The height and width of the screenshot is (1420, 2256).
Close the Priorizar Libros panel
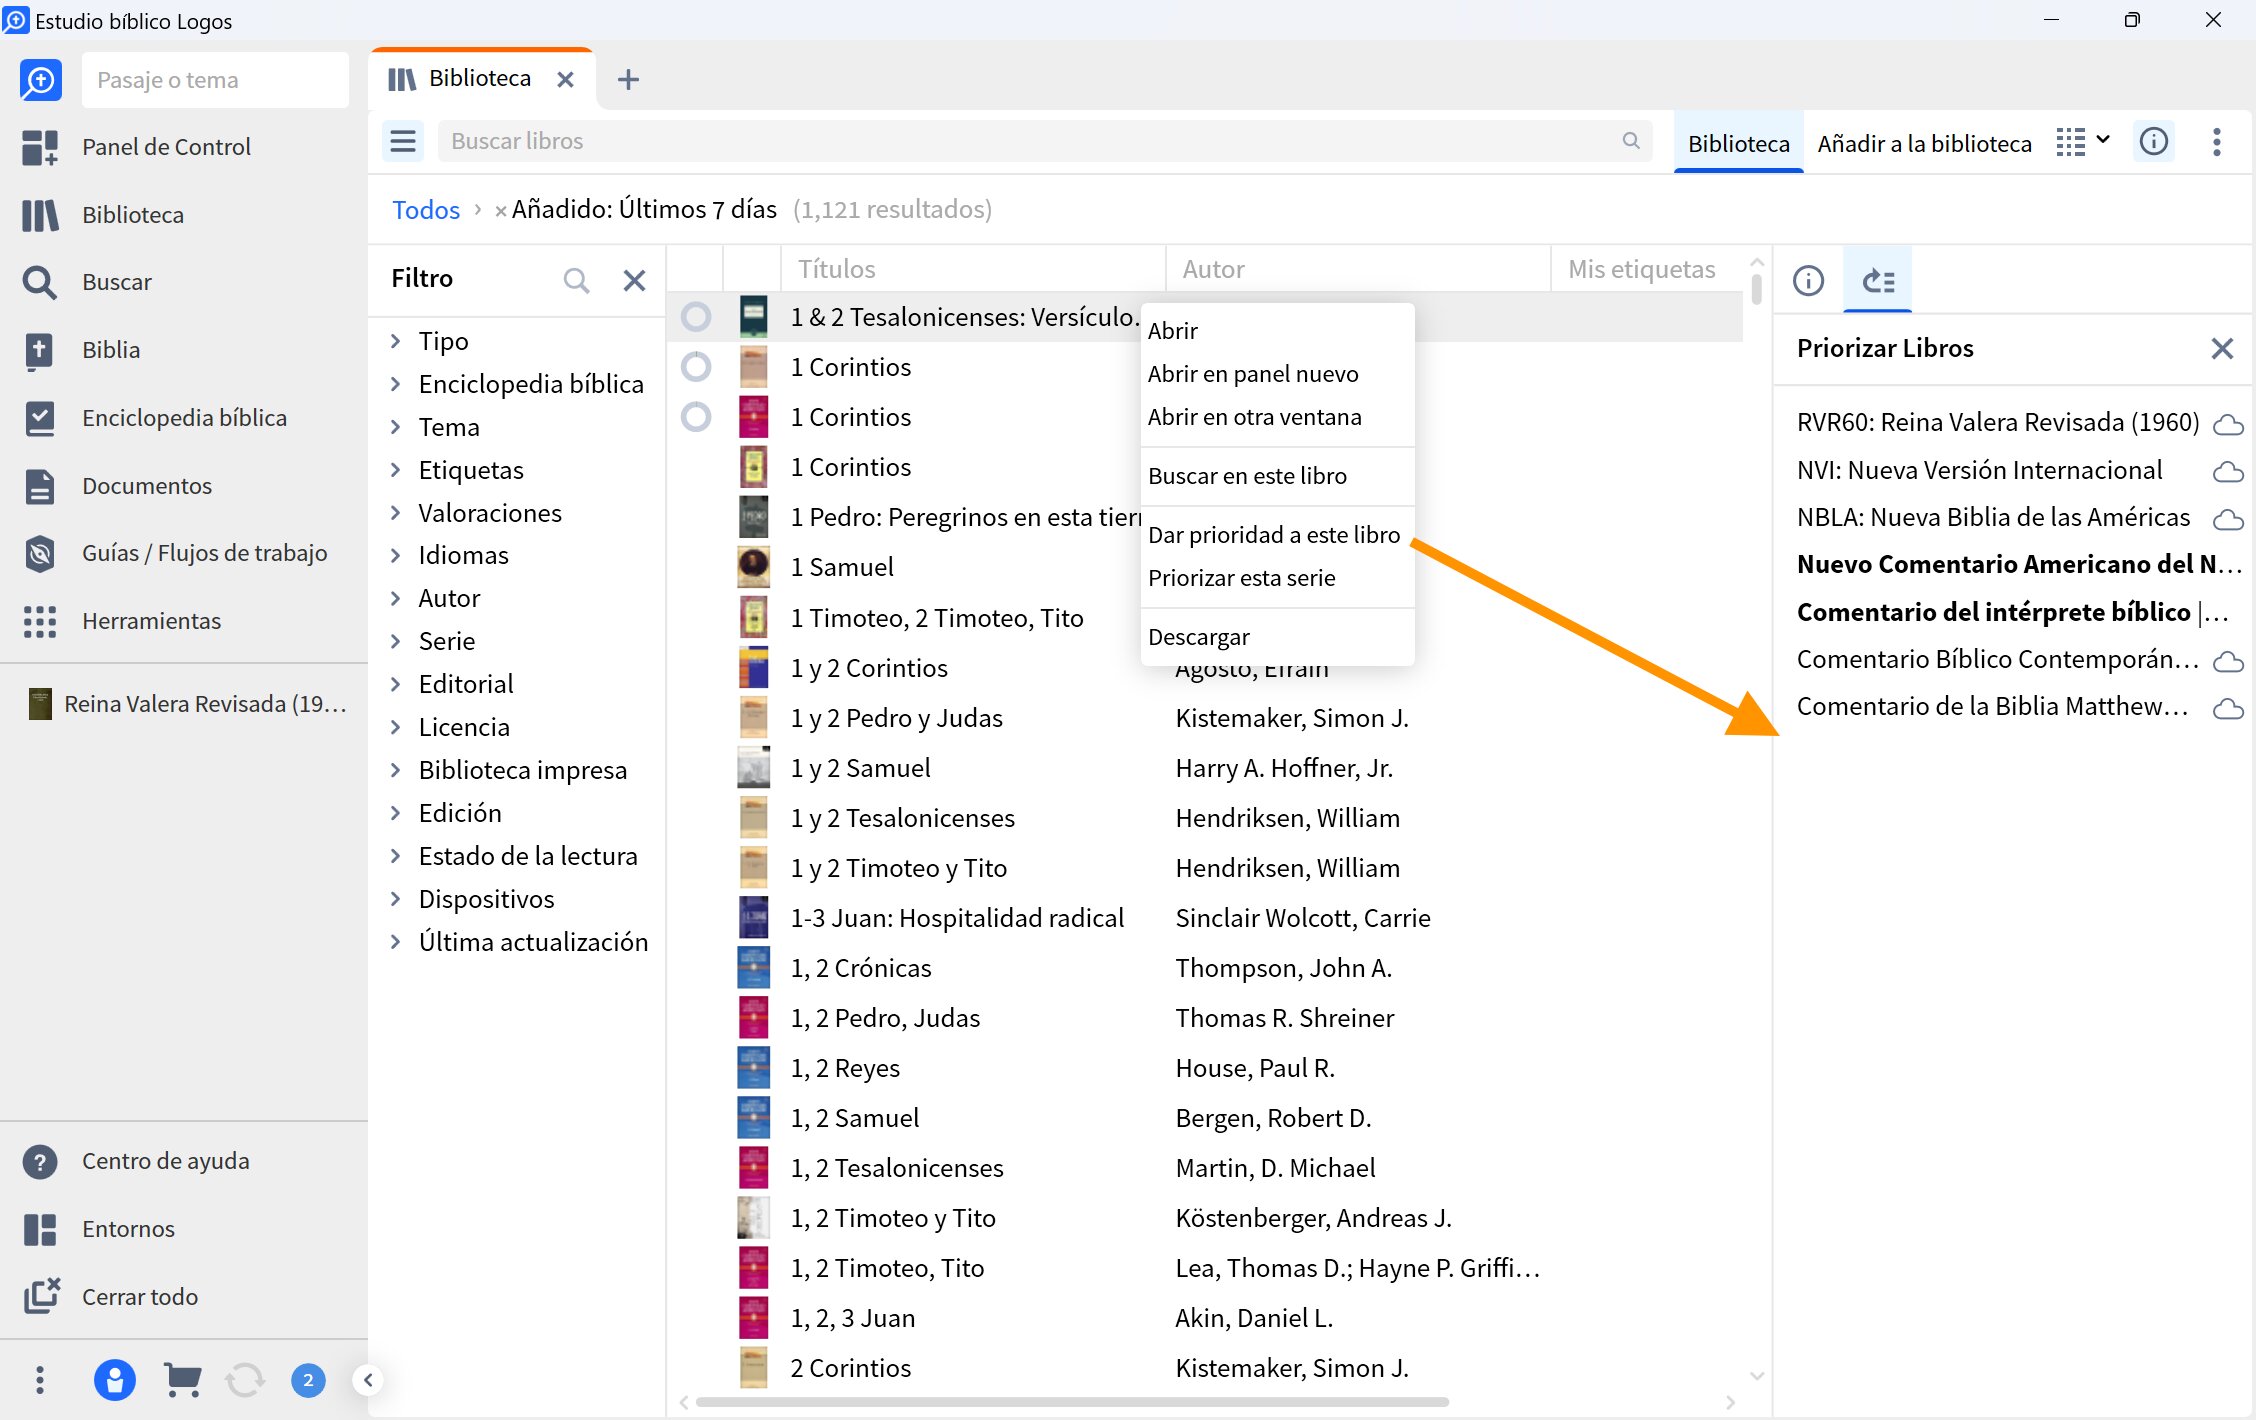[2222, 349]
